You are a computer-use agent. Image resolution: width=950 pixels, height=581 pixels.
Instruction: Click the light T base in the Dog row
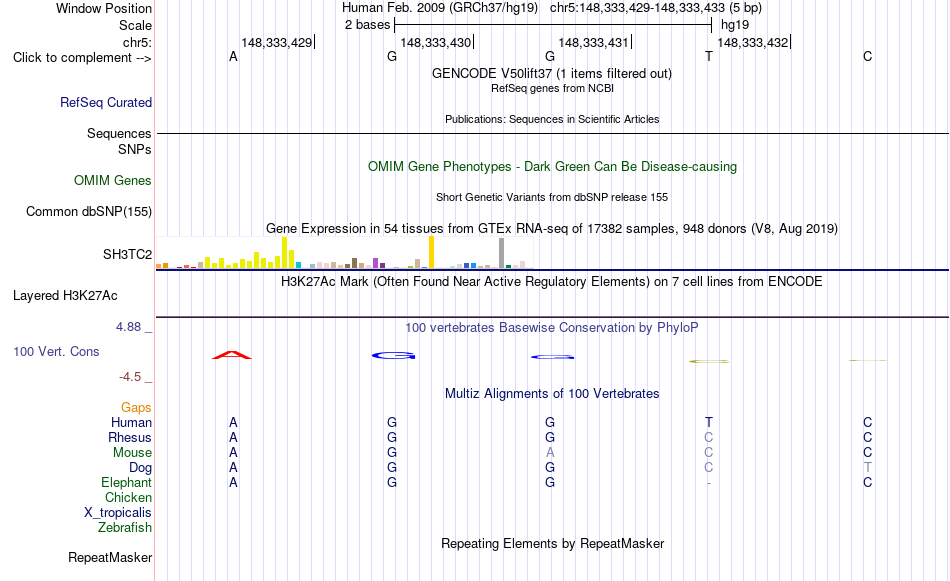[868, 467]
